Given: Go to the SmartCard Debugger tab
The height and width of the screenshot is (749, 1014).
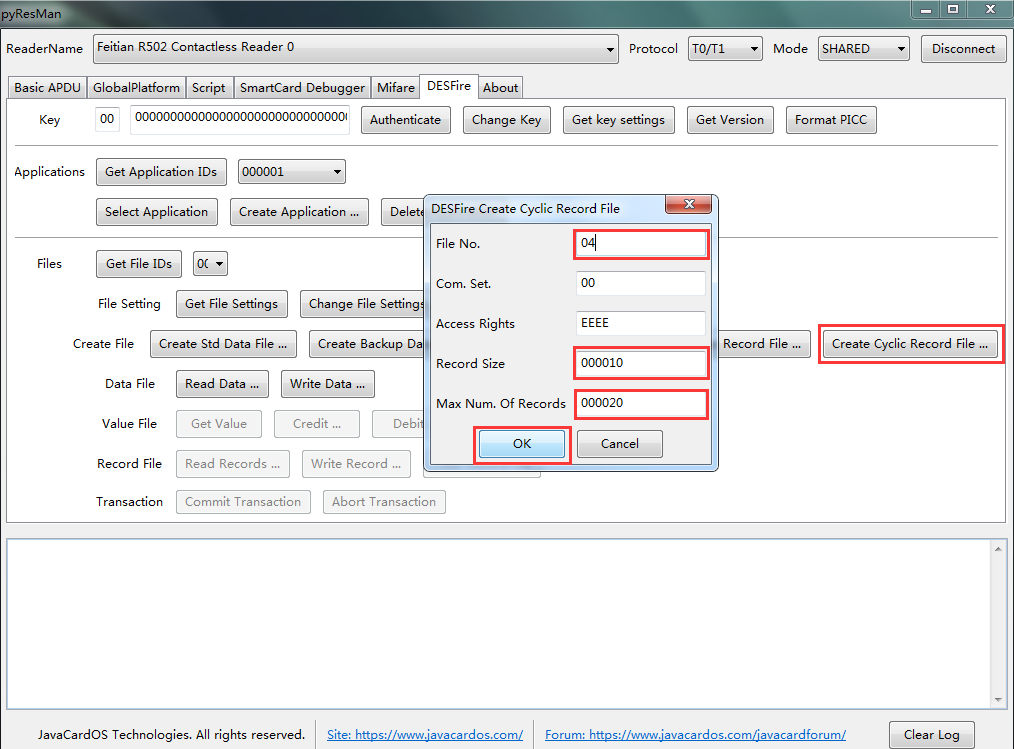Looking at the screenshot, I should click(x=303, y=87).
